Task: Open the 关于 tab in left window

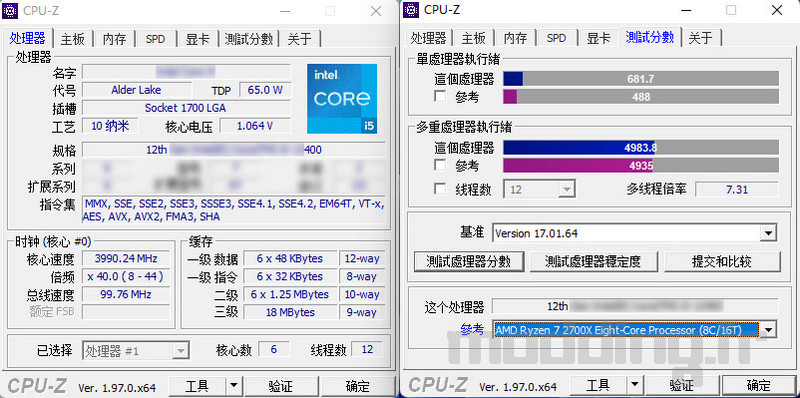Action: (x=299, y=39)
